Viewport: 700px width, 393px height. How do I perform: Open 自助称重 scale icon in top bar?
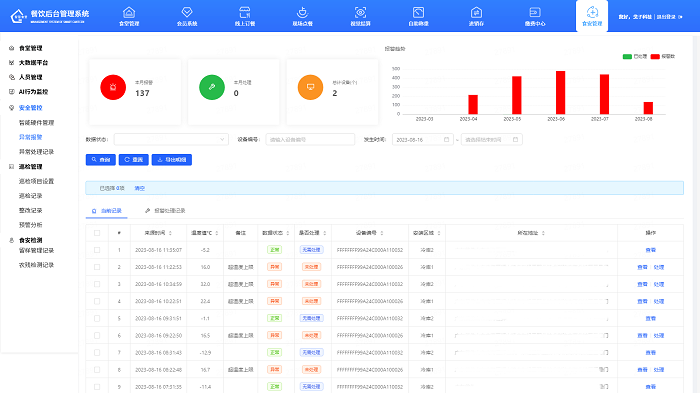click(418, 13)
